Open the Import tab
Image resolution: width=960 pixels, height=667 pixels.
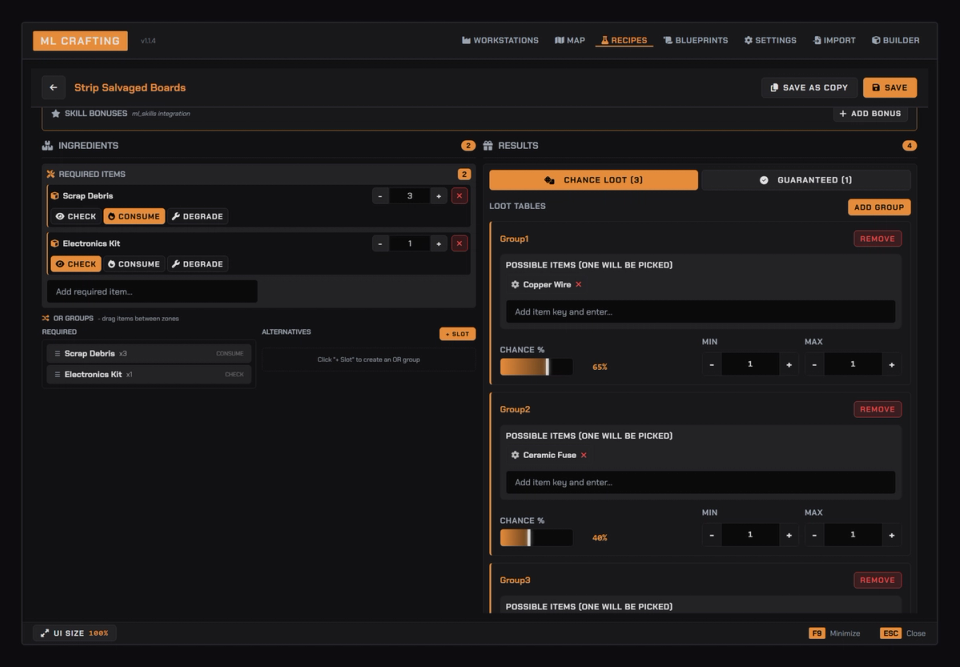point(834,40)
